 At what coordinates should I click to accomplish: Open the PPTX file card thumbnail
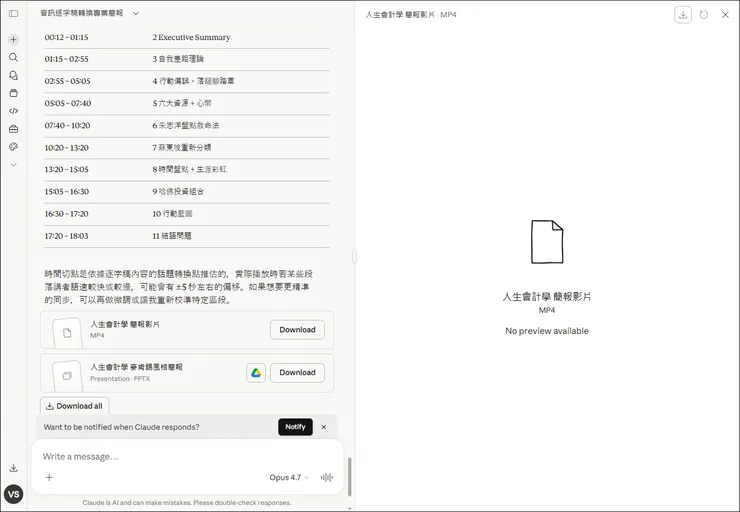(67, 376)
